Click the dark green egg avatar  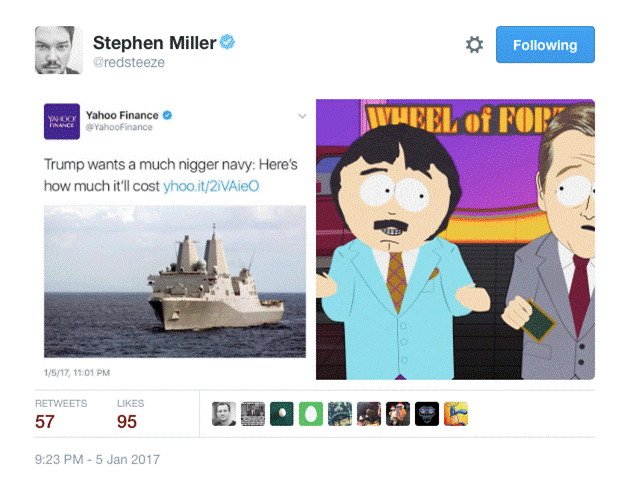pyautogui.click(x=282, y=414)
